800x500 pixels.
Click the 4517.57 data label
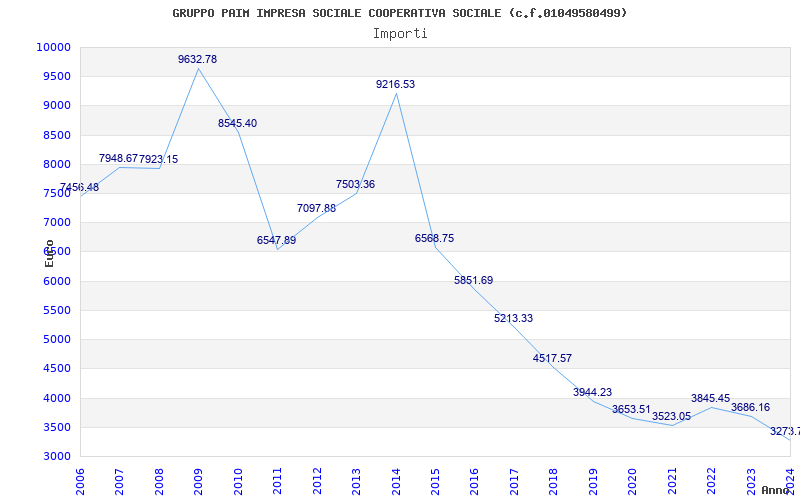(x=553, y=358)
